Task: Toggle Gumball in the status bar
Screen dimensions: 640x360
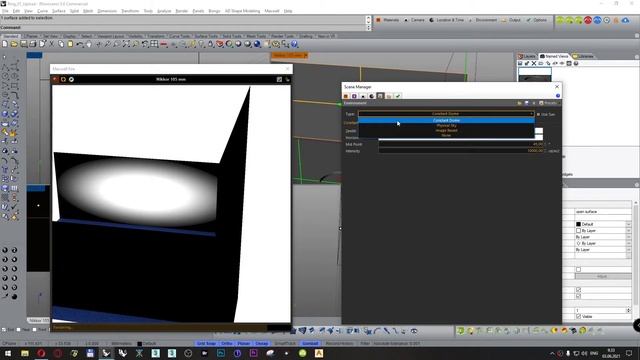Action: [310, 344]
